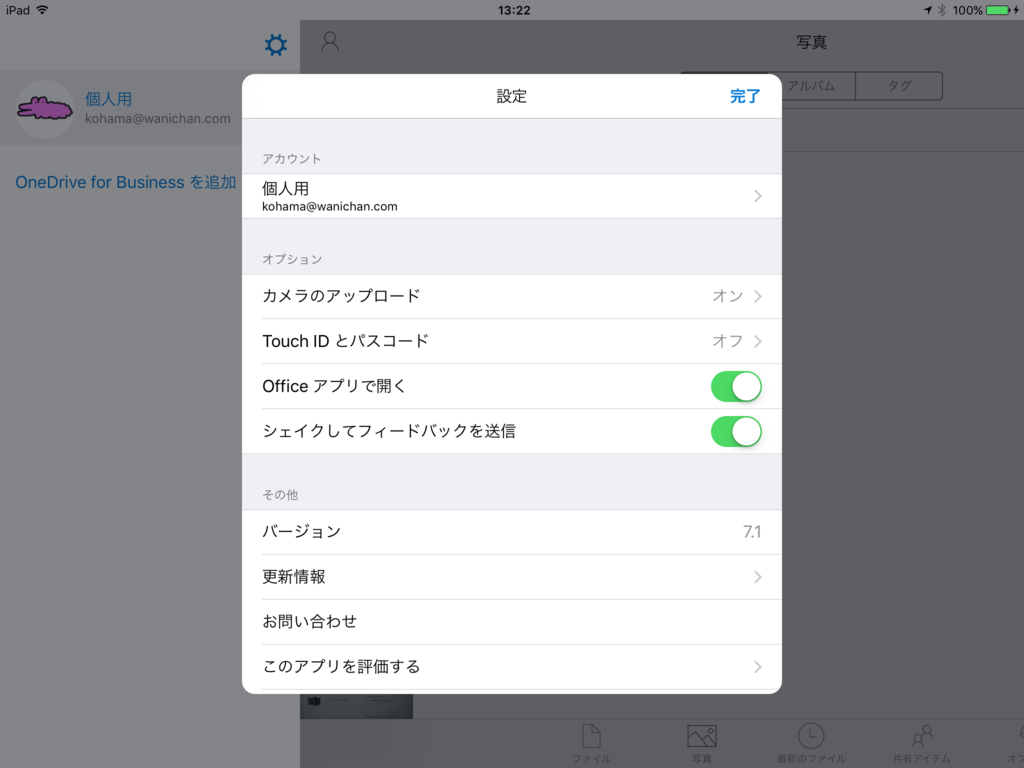The height and width of the screenshot is (768, 1024).
Task: Open このアプリを評価する chevron
Action: [x=758, y=667]
